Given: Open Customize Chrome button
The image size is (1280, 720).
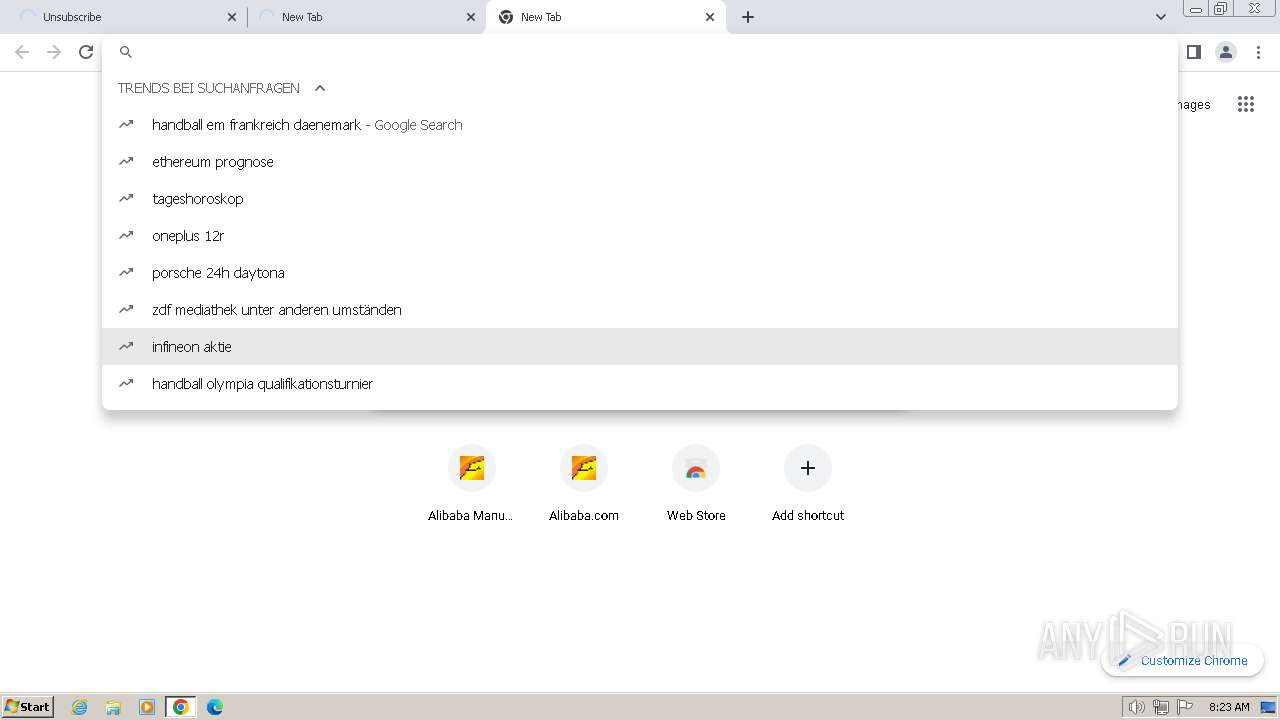Looking at the screenshot, I should click(x=1183, y=660).
